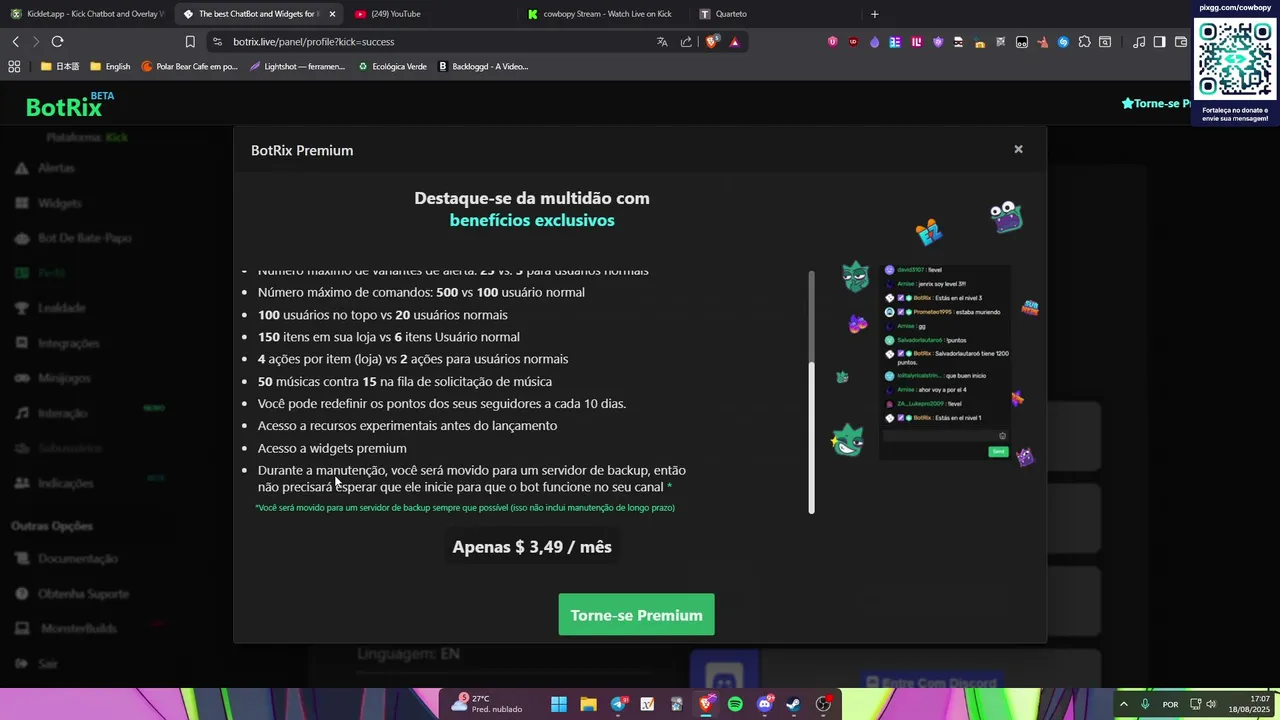
Task: Open Brave Shields lion icon
Action: pyautogui.click(x=711, y=42)
